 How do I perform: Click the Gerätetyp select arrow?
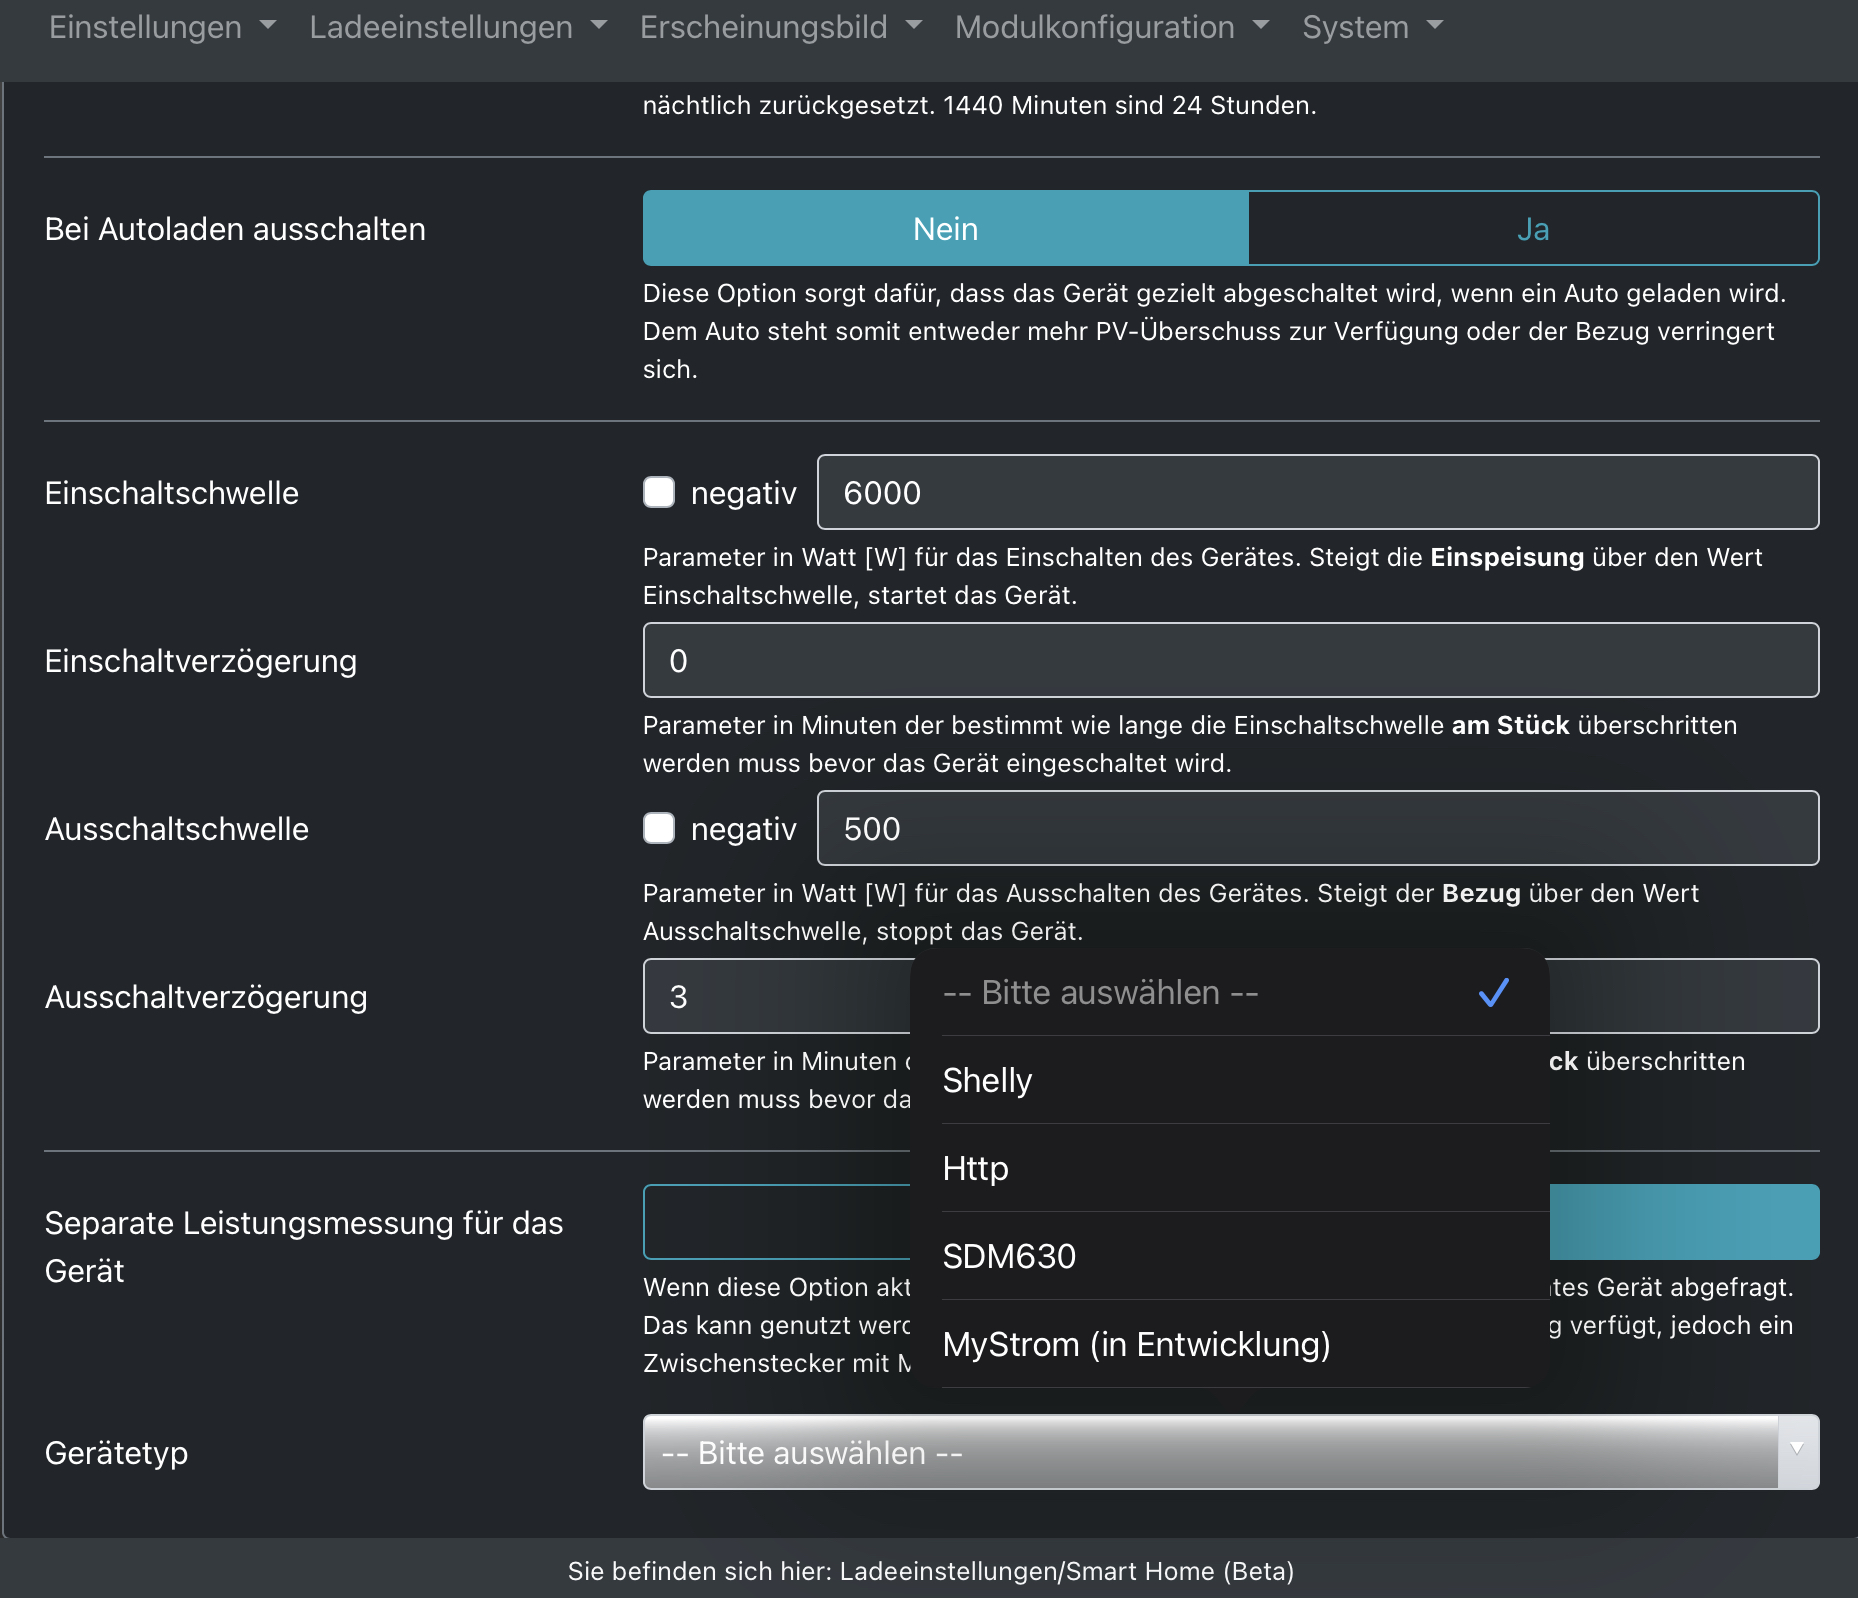[x=1796, y=1451]
